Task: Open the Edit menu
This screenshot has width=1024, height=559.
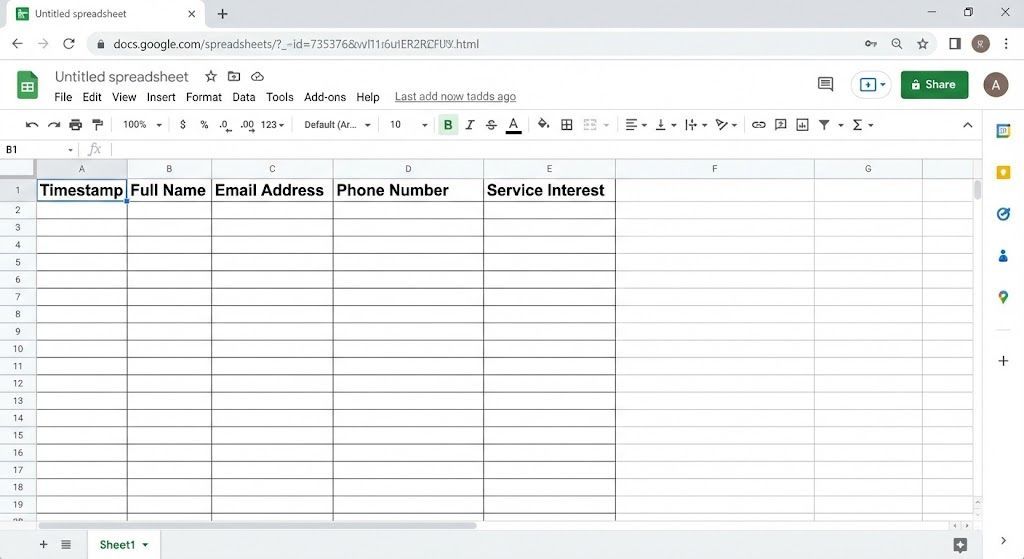Action: [x=91, y=97]
